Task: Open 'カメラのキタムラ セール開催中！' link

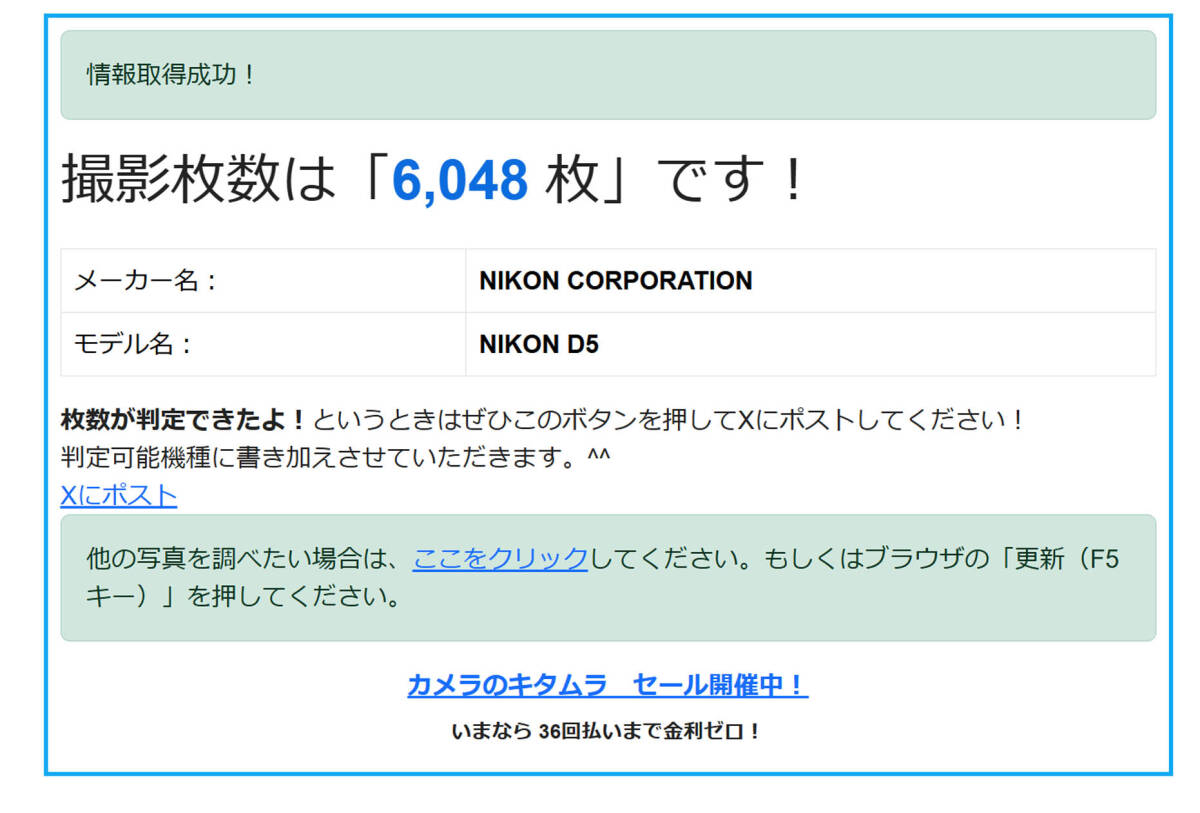Action: pyautogui.click(x=607, y=685)
